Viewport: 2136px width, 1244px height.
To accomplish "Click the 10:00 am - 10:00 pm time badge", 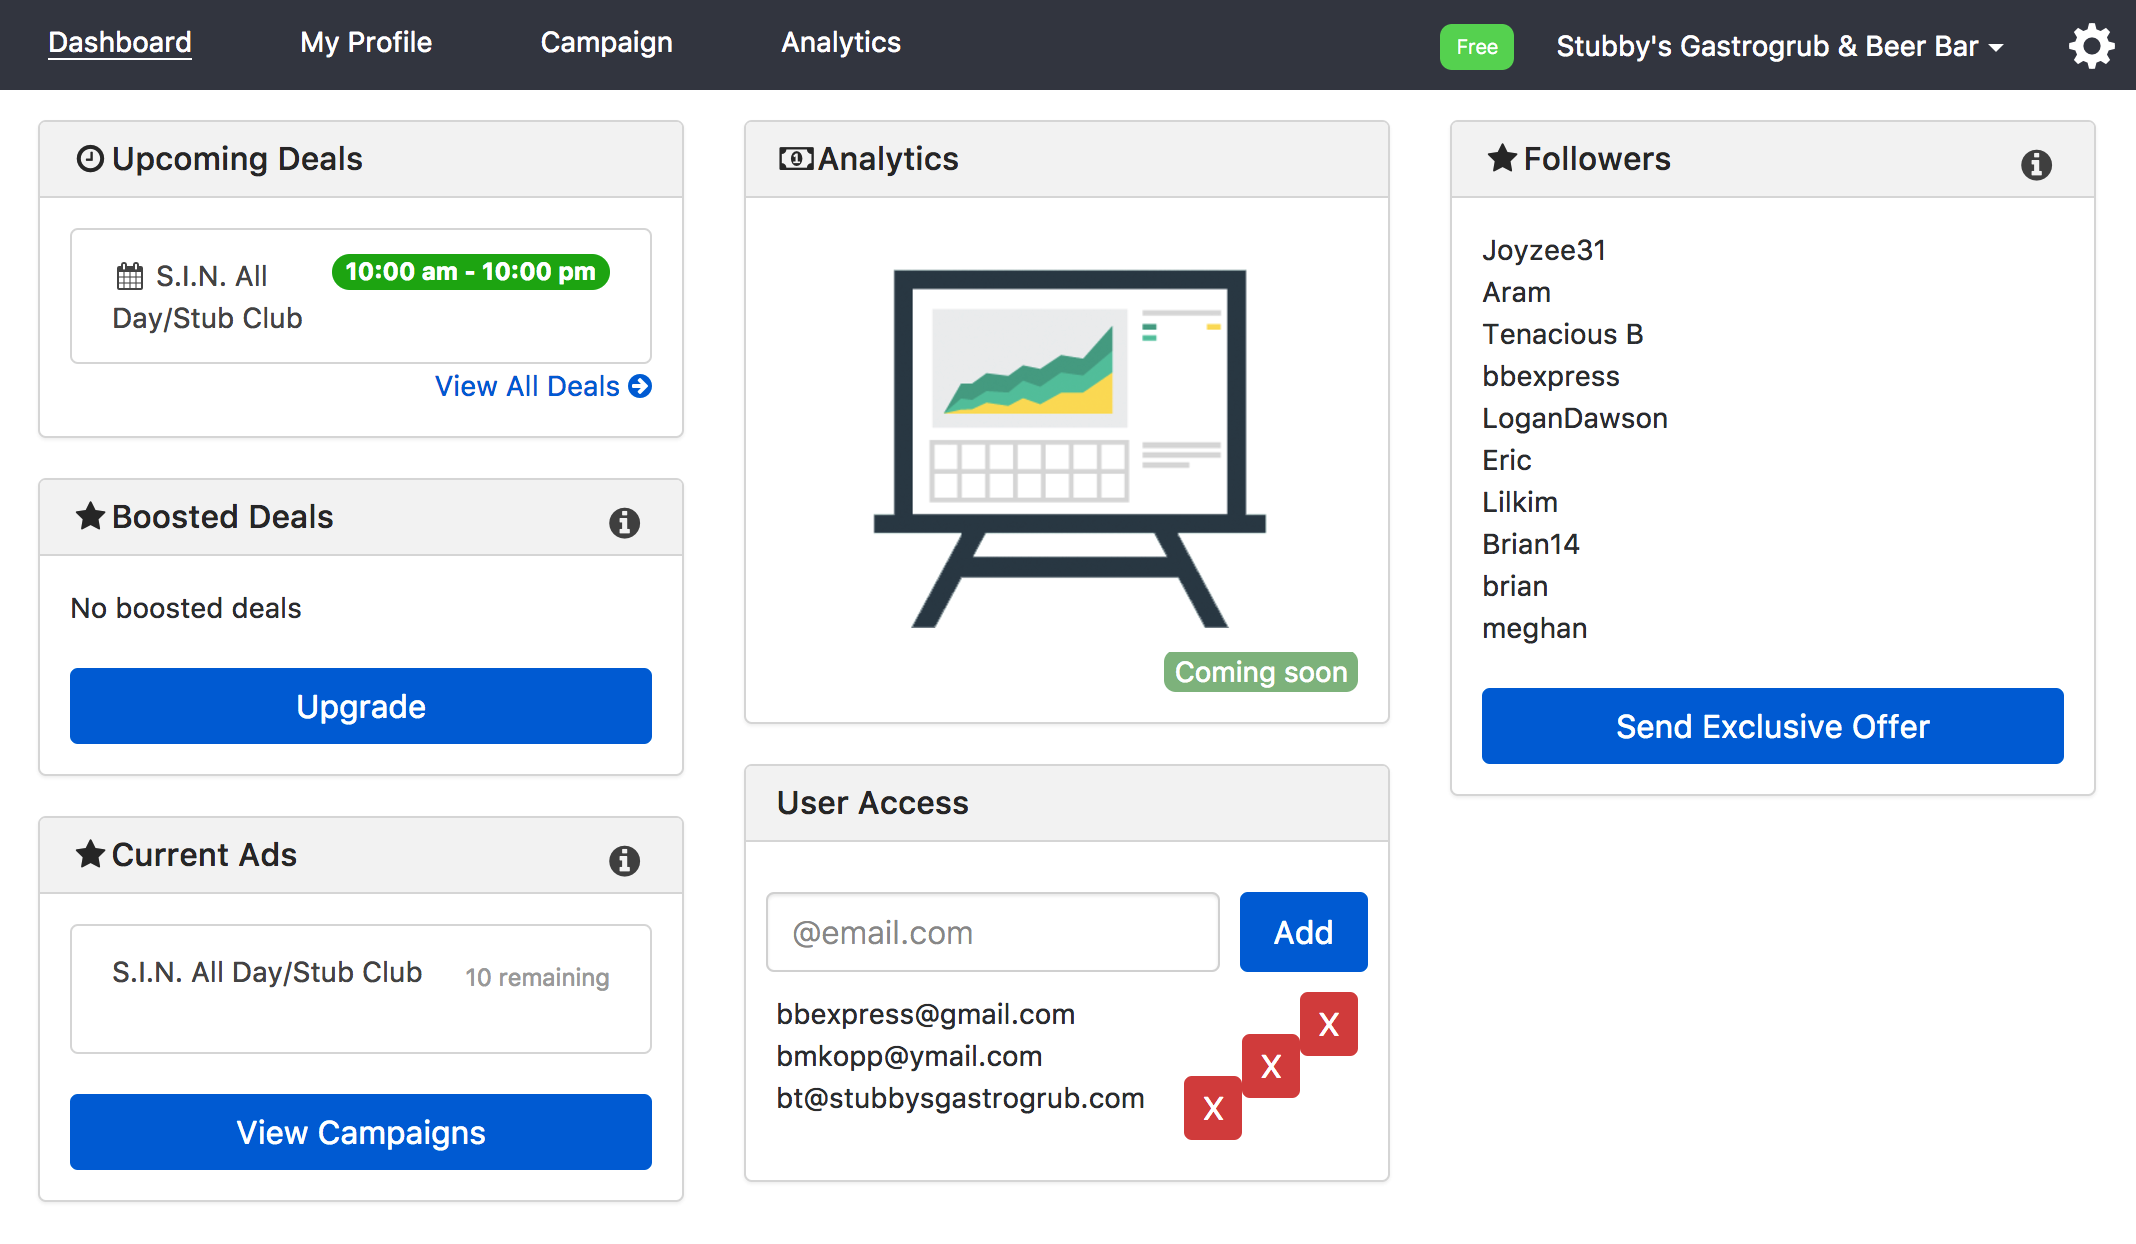I will click(470, 272).
